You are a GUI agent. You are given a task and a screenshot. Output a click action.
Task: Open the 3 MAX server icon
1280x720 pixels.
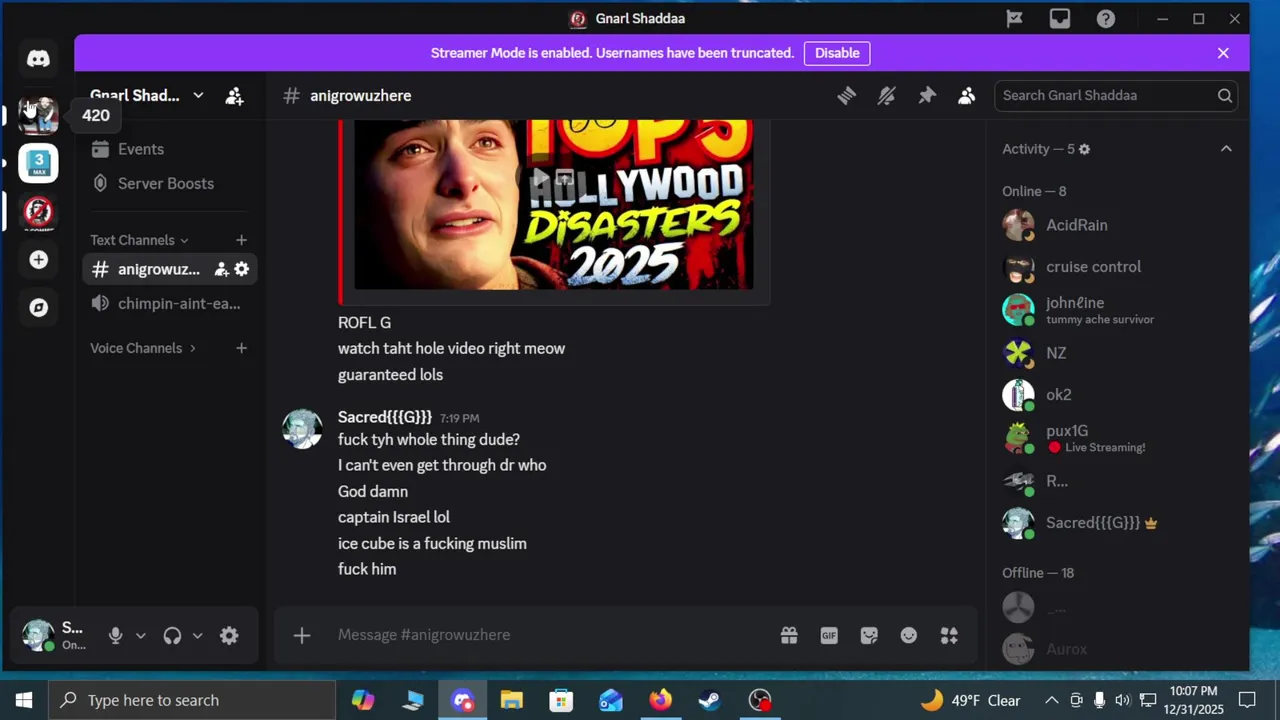click(38, 163)
